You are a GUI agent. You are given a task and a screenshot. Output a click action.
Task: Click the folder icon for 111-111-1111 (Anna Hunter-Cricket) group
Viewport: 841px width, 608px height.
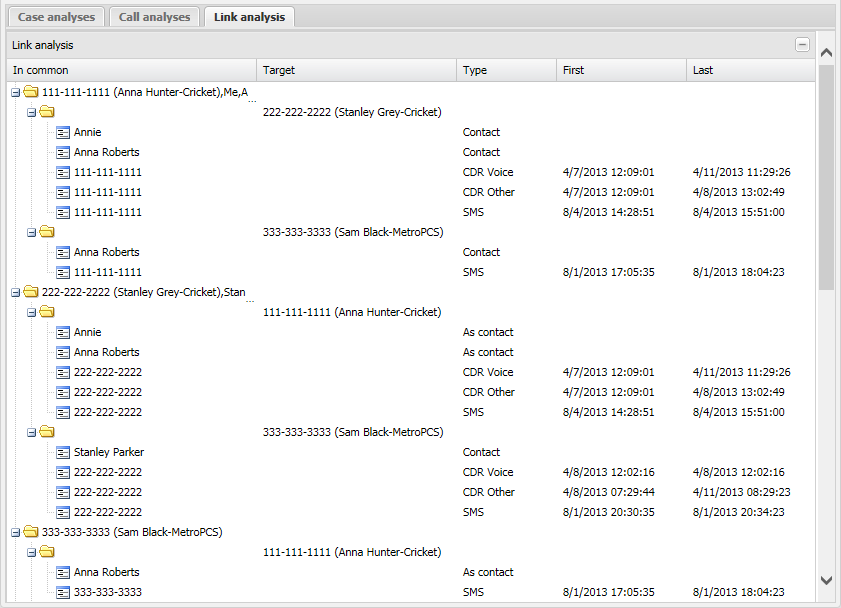pyautogui.click(x=31, y=92)
